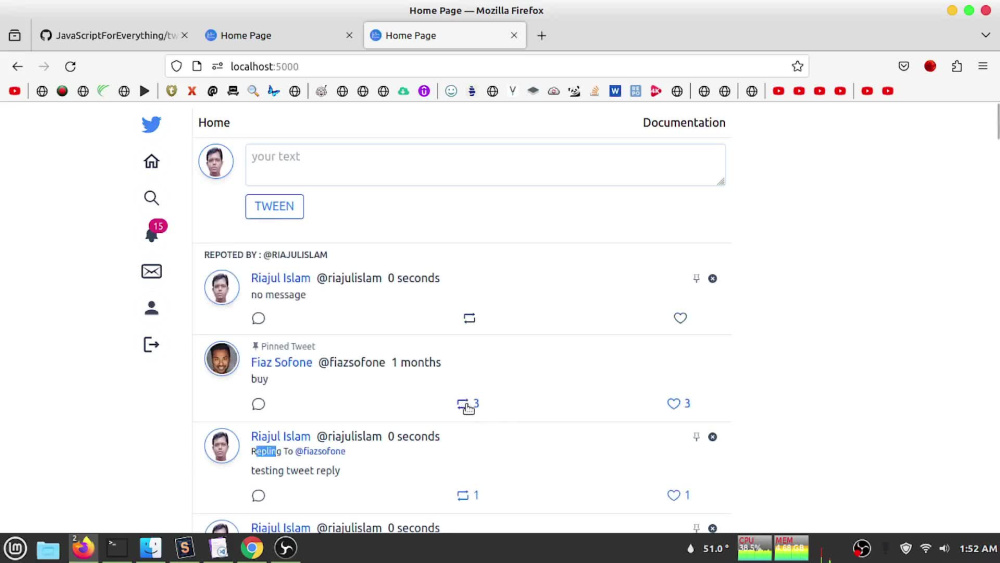Open Fiaz Sofone profile name link
The width and height of the screenshot is (1000, 563).
(281, 362)
